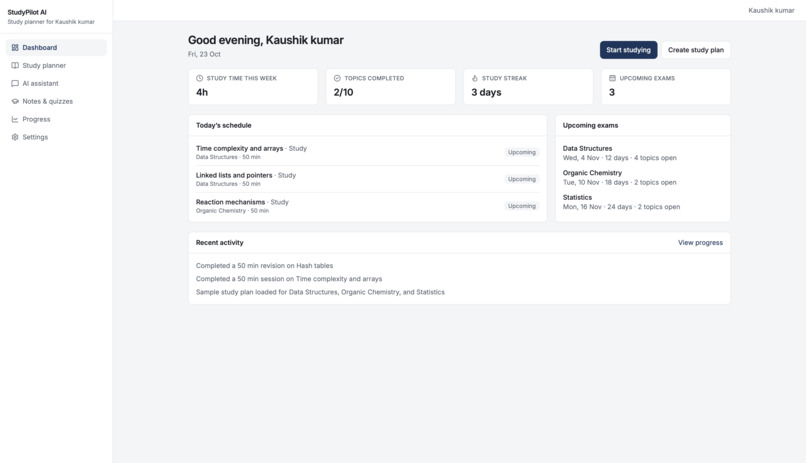This screenshot has width=806, height=463.
Task: Click the Upcoming exams panel heading
Action: (x=590, y=125)
